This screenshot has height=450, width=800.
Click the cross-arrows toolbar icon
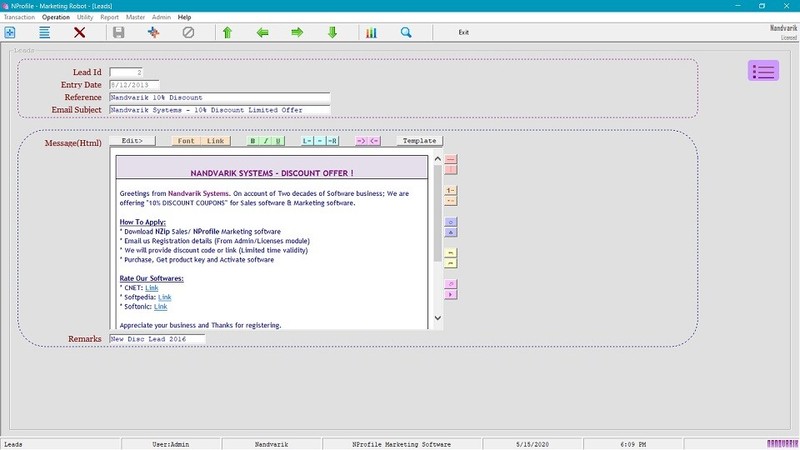pos(153,33)
